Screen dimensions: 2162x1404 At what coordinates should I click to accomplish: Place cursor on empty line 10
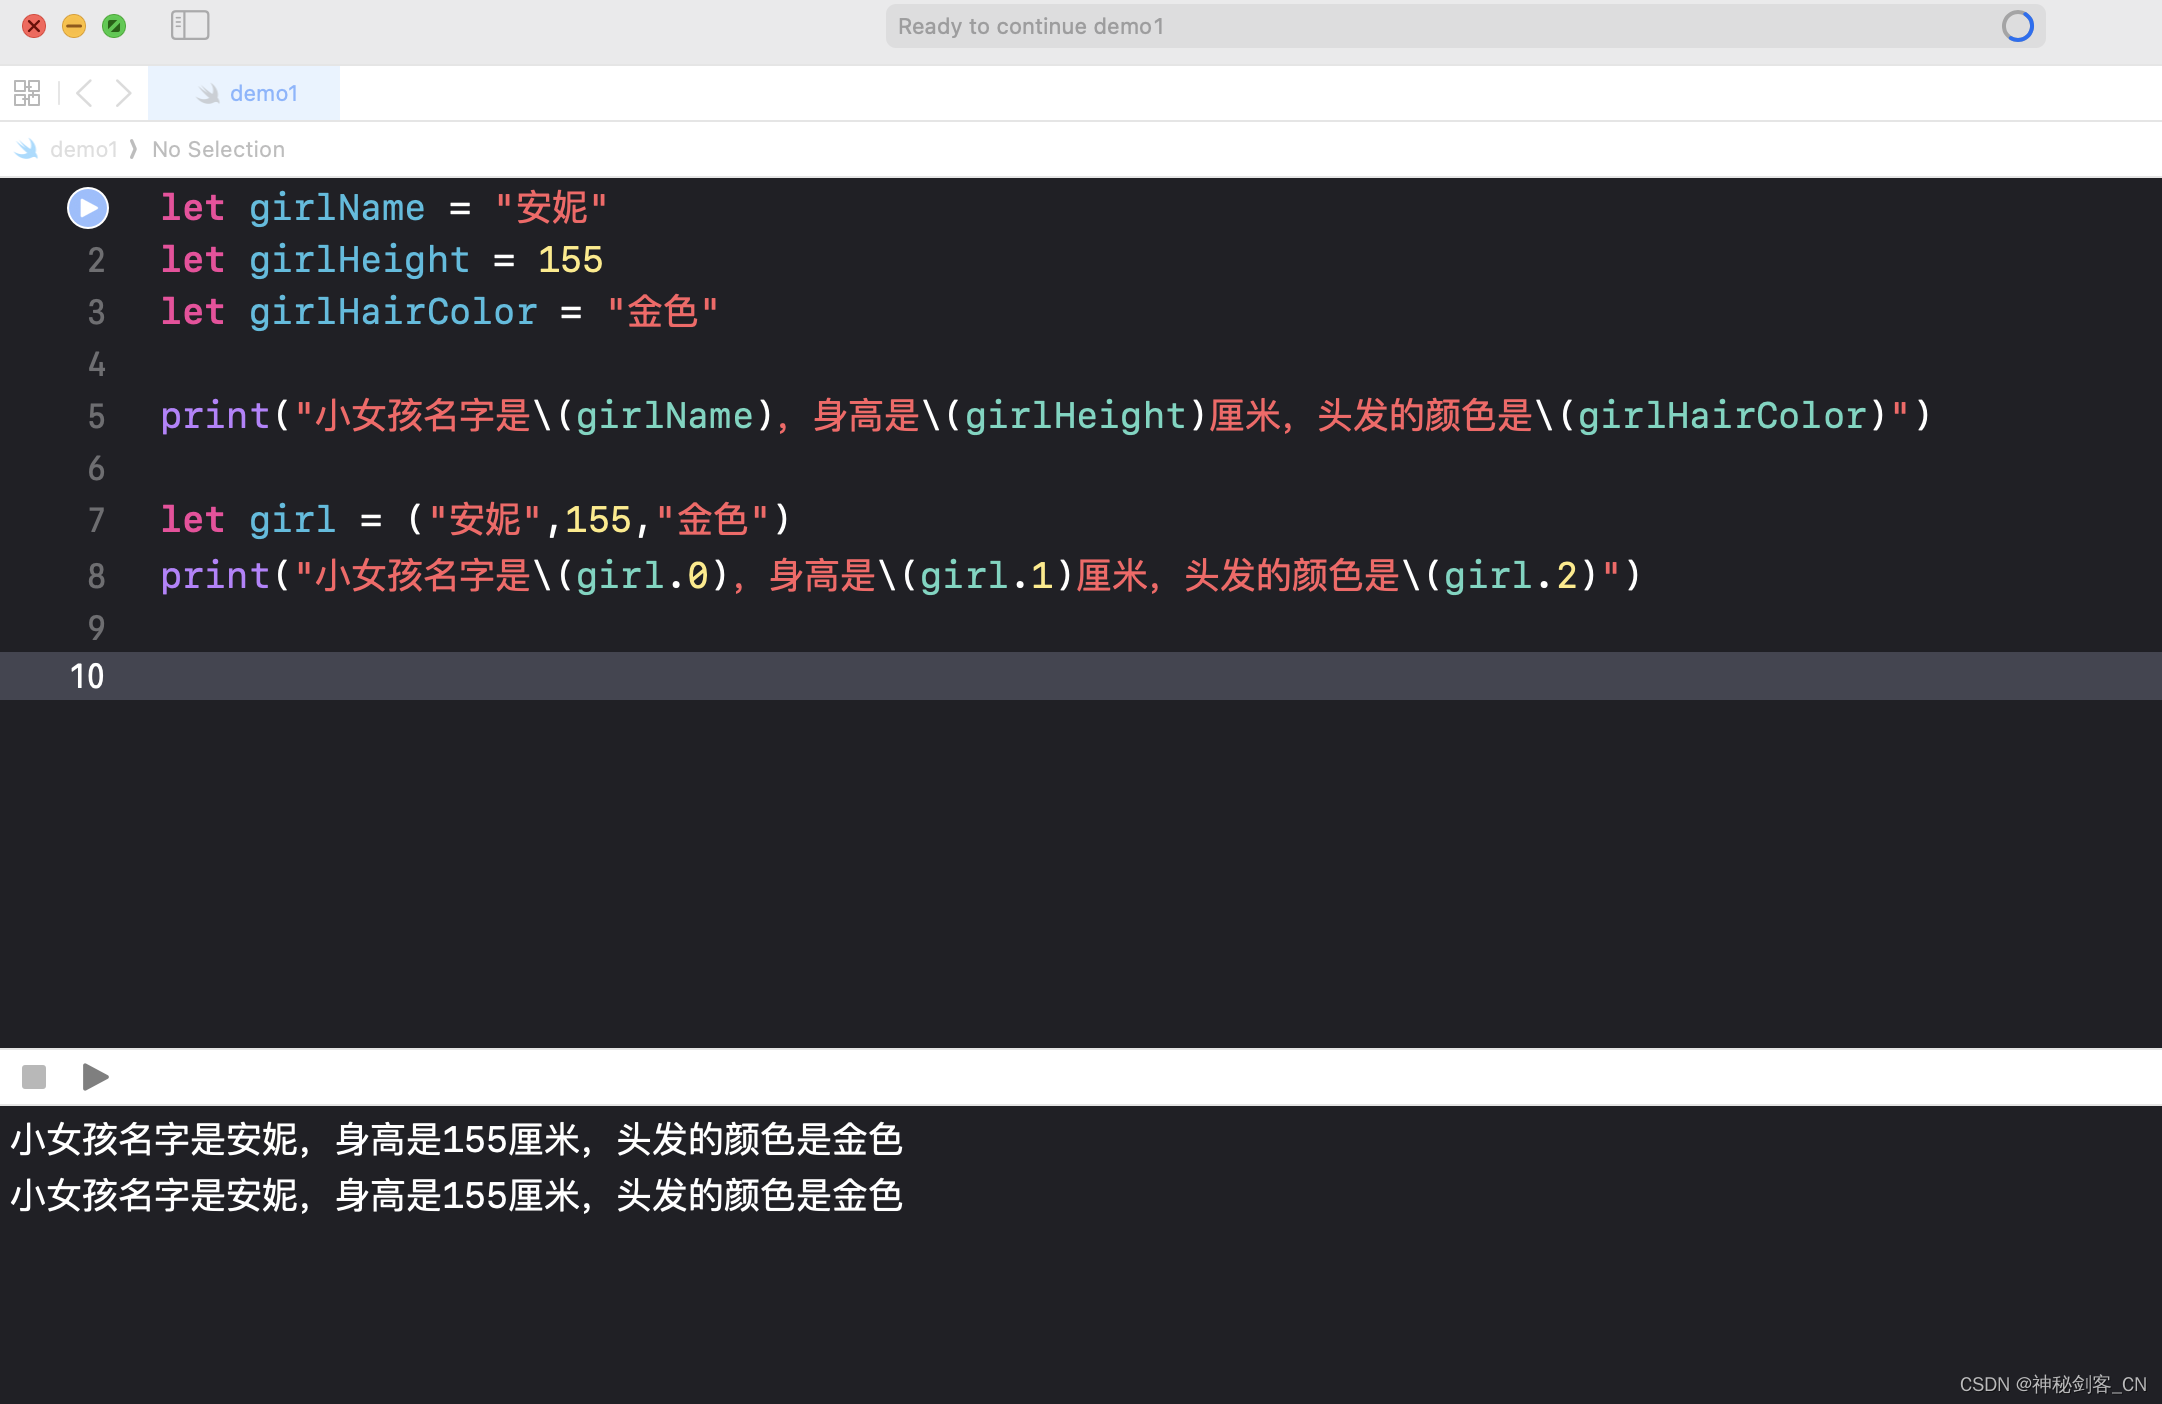[600, 676]
